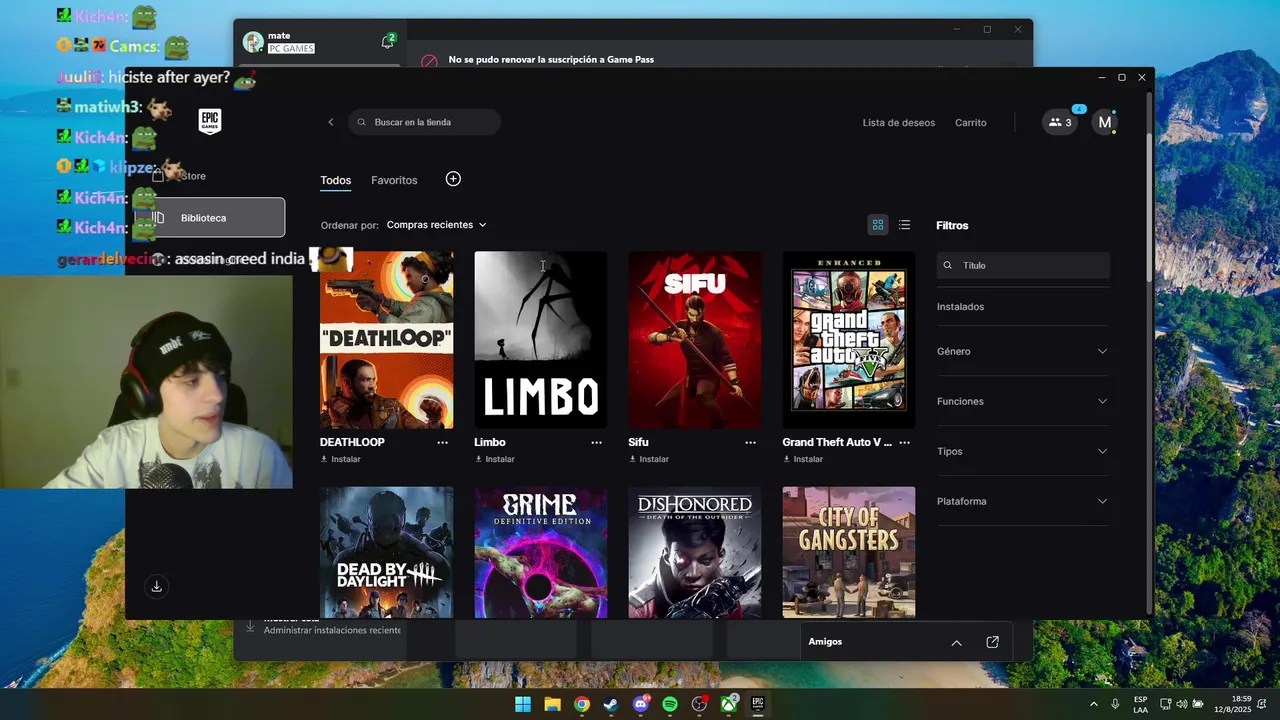This screenshot has height=720, width=1280.
Task: Select the Favoritos tab
Action: [x=394, y=180]
